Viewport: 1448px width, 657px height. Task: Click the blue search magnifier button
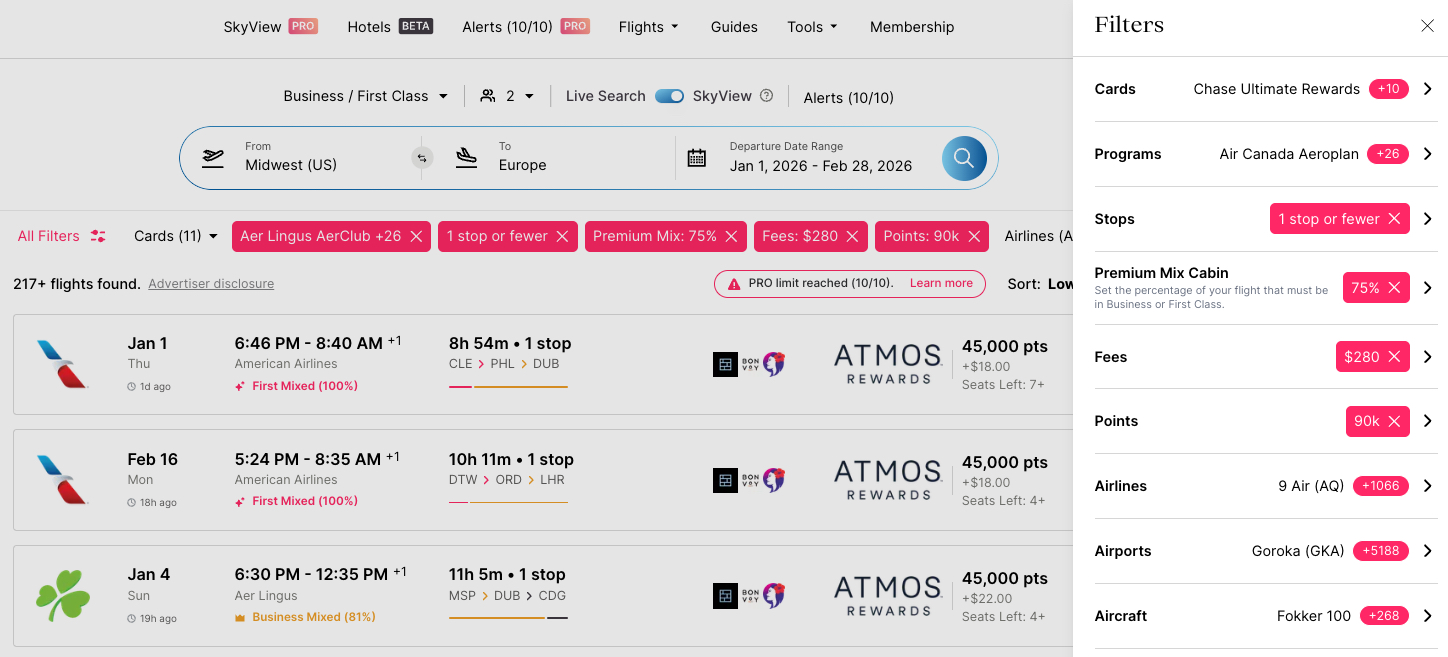pyautogui.click(x=963, y=157)
